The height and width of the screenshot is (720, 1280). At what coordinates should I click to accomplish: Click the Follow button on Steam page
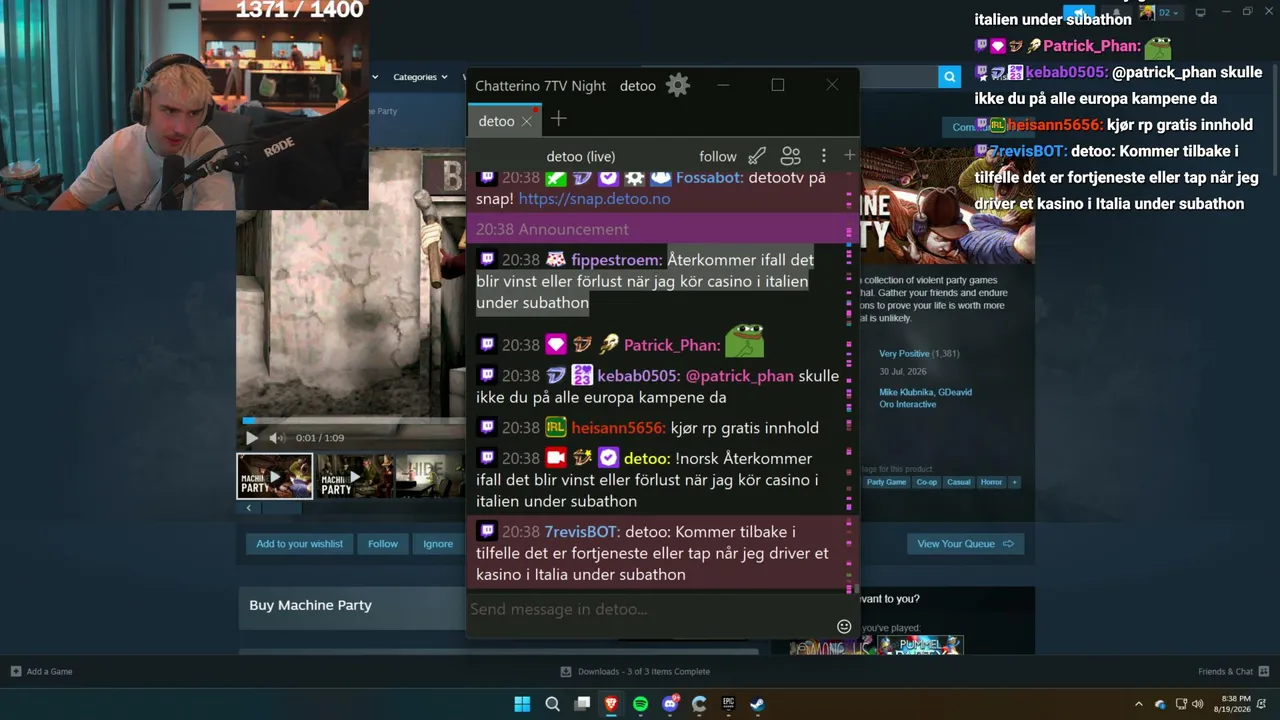pos(383,544)
